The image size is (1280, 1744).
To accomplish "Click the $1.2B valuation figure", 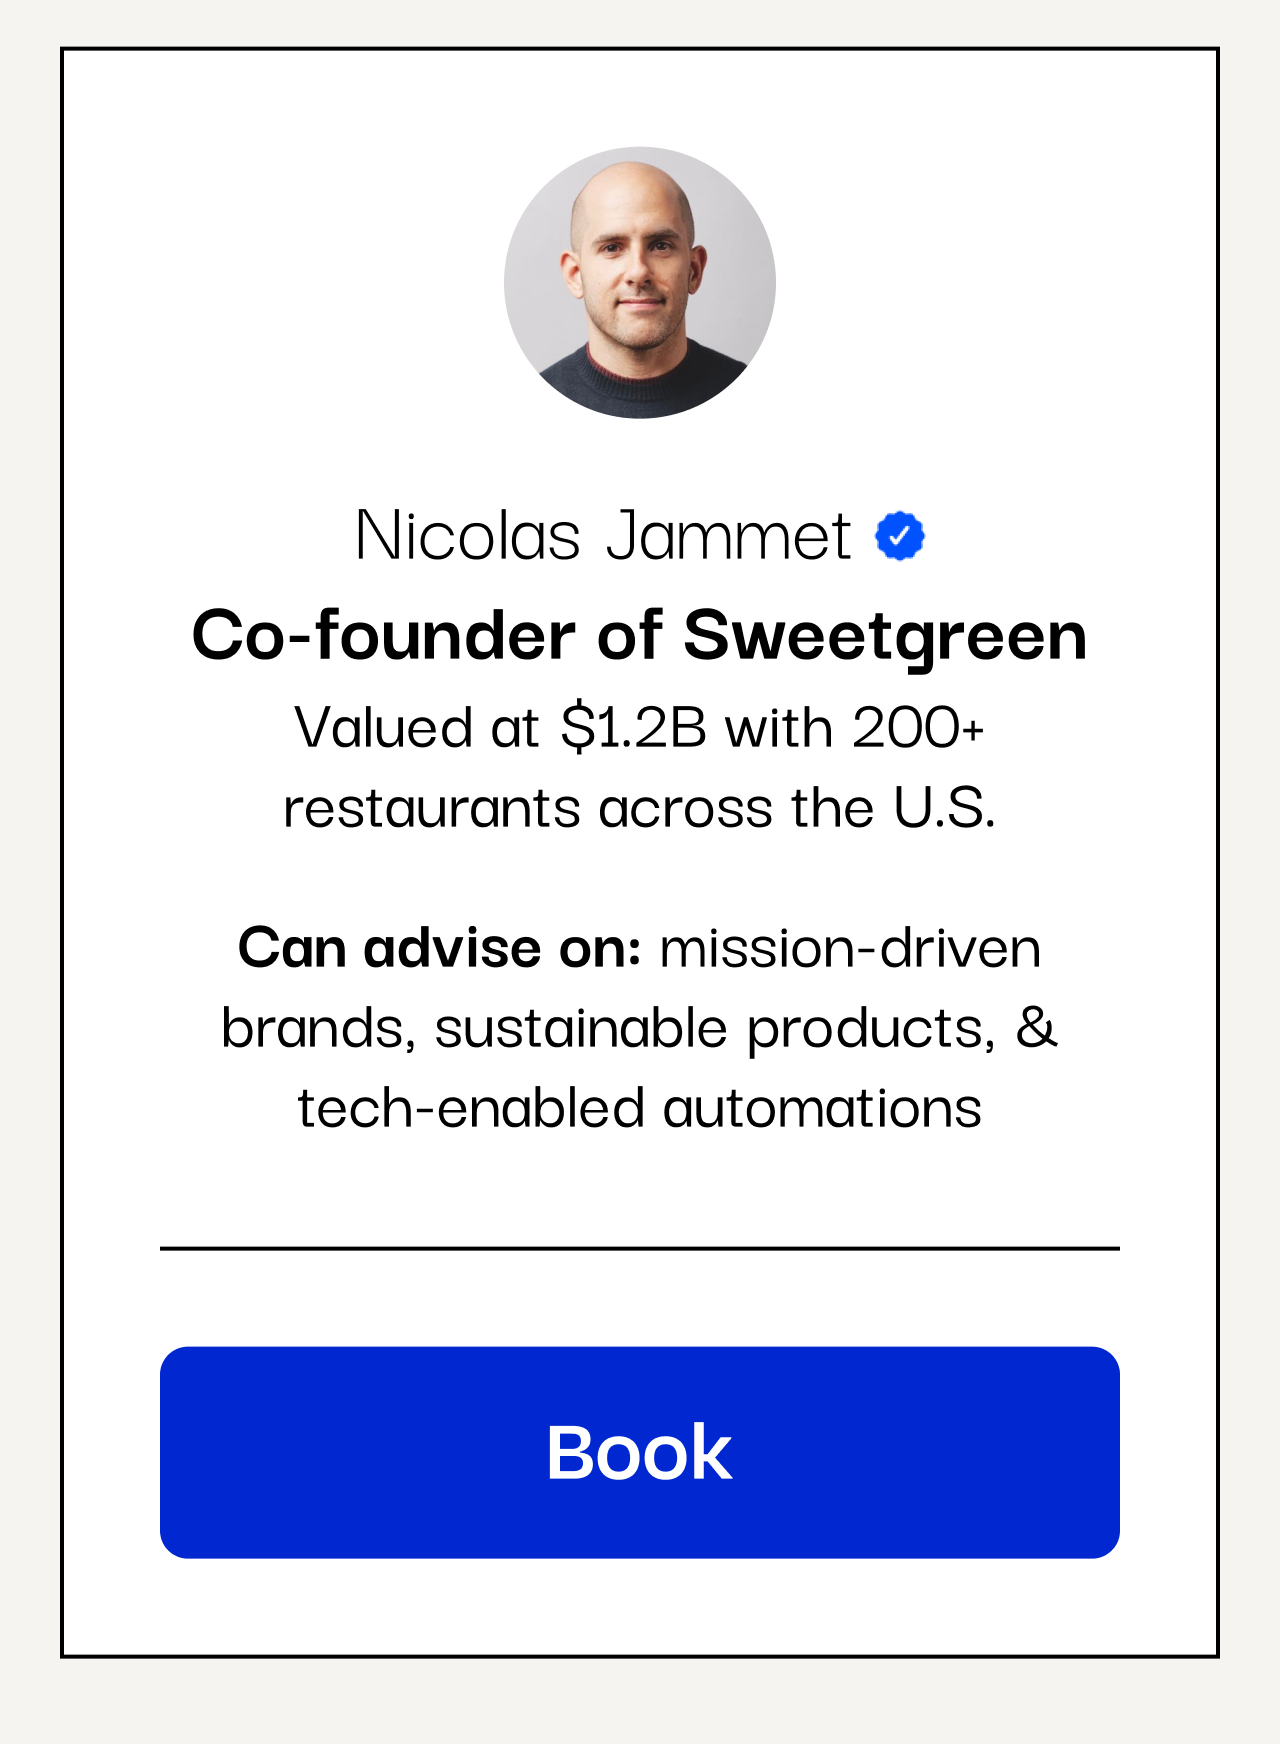I will [634, 727].
